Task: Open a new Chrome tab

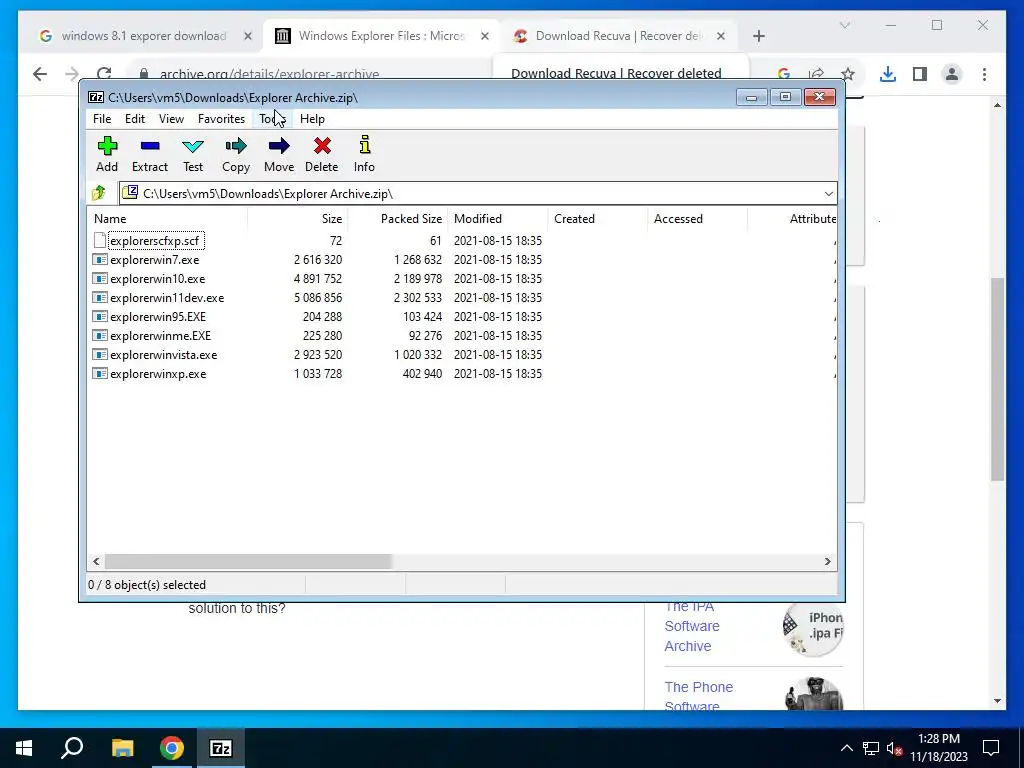Action: 758,36
